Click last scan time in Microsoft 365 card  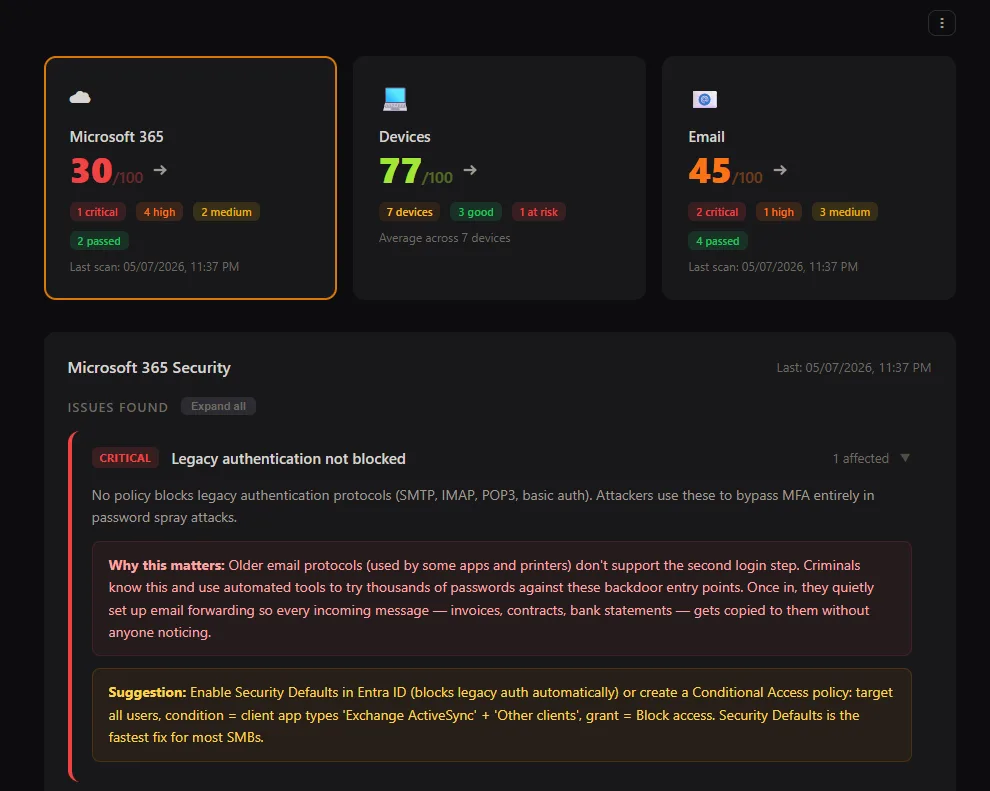point(154,266)
